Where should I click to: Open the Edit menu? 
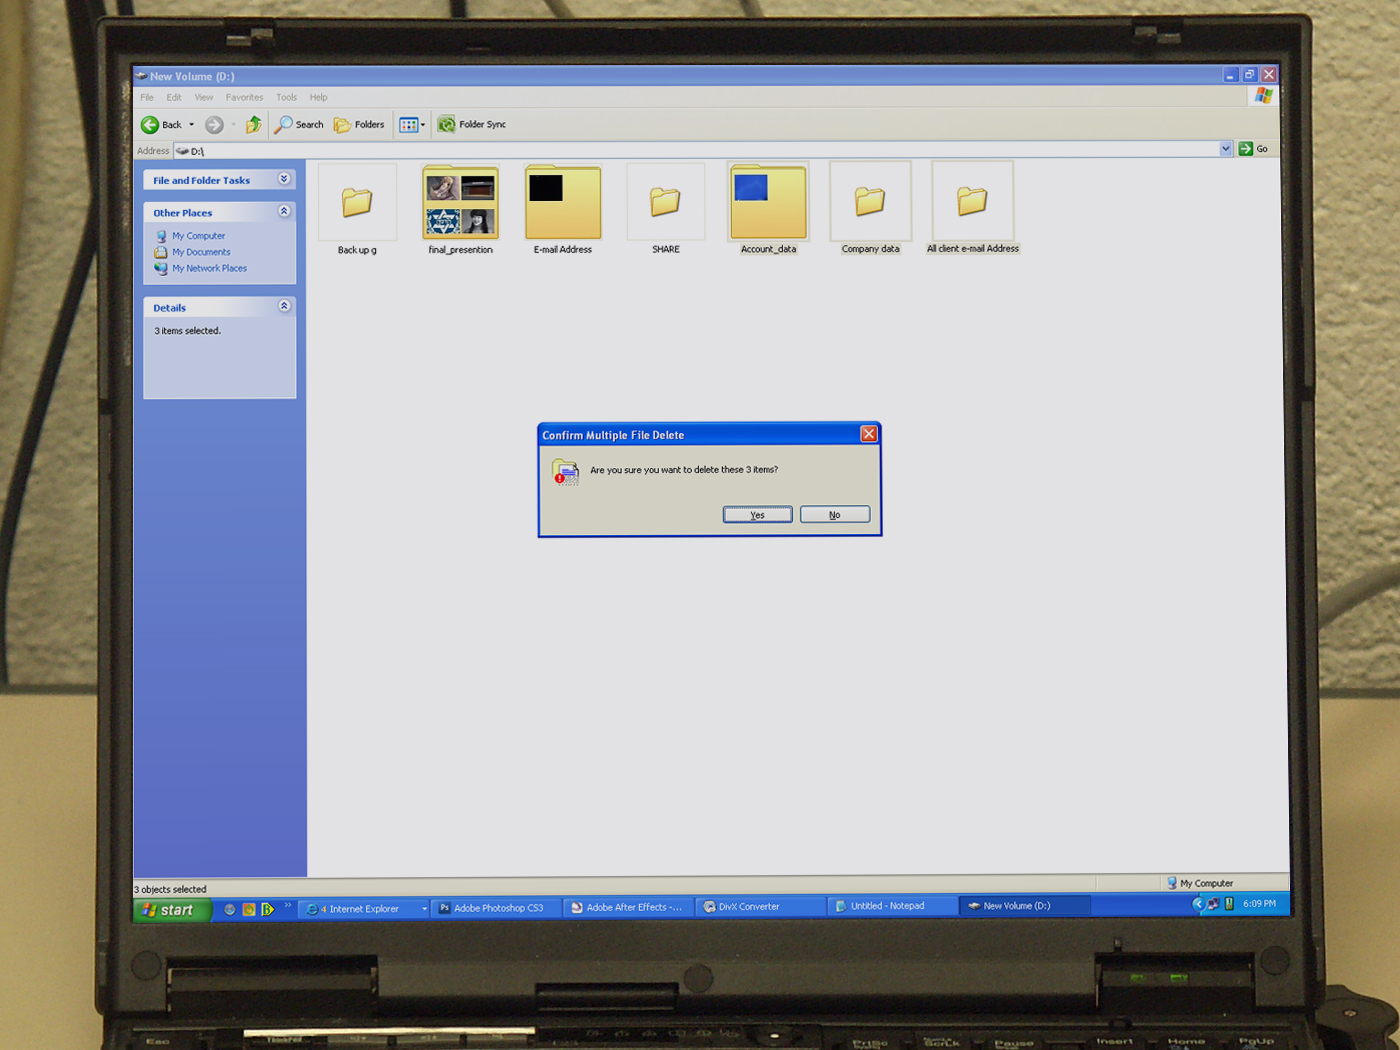(174, 97)
